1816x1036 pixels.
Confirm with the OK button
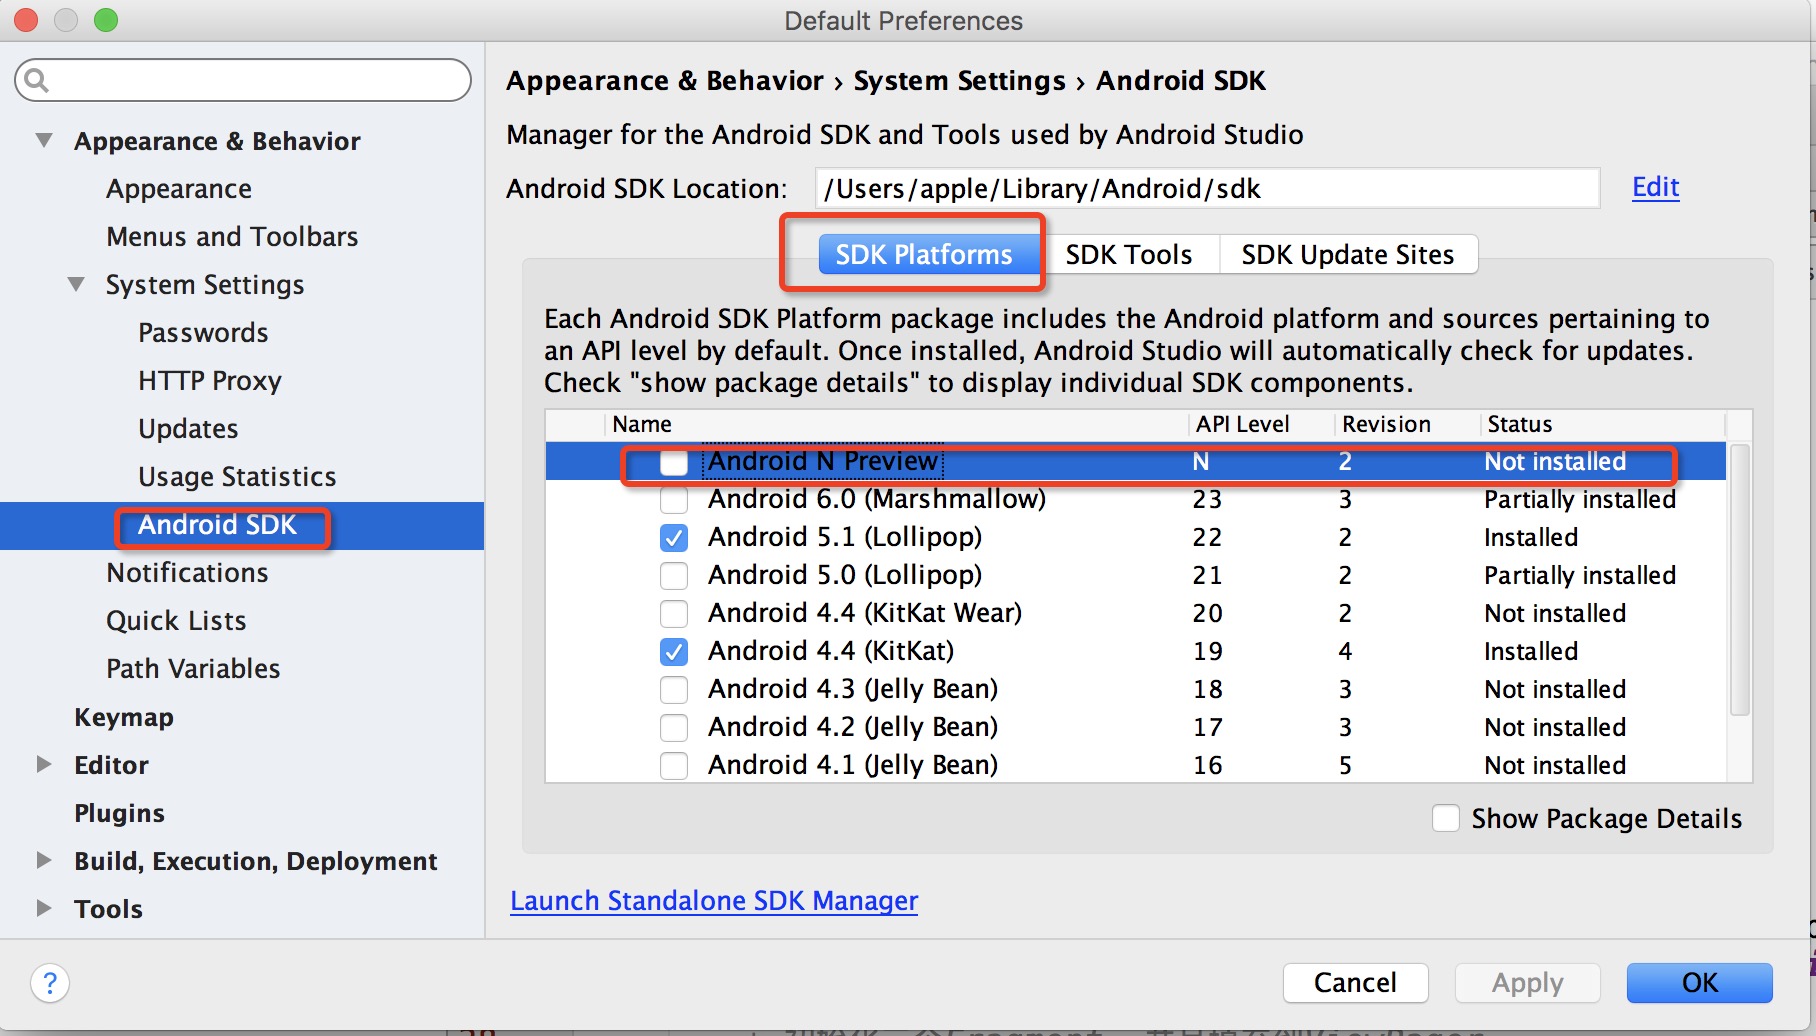click(x=1699, y=983)
